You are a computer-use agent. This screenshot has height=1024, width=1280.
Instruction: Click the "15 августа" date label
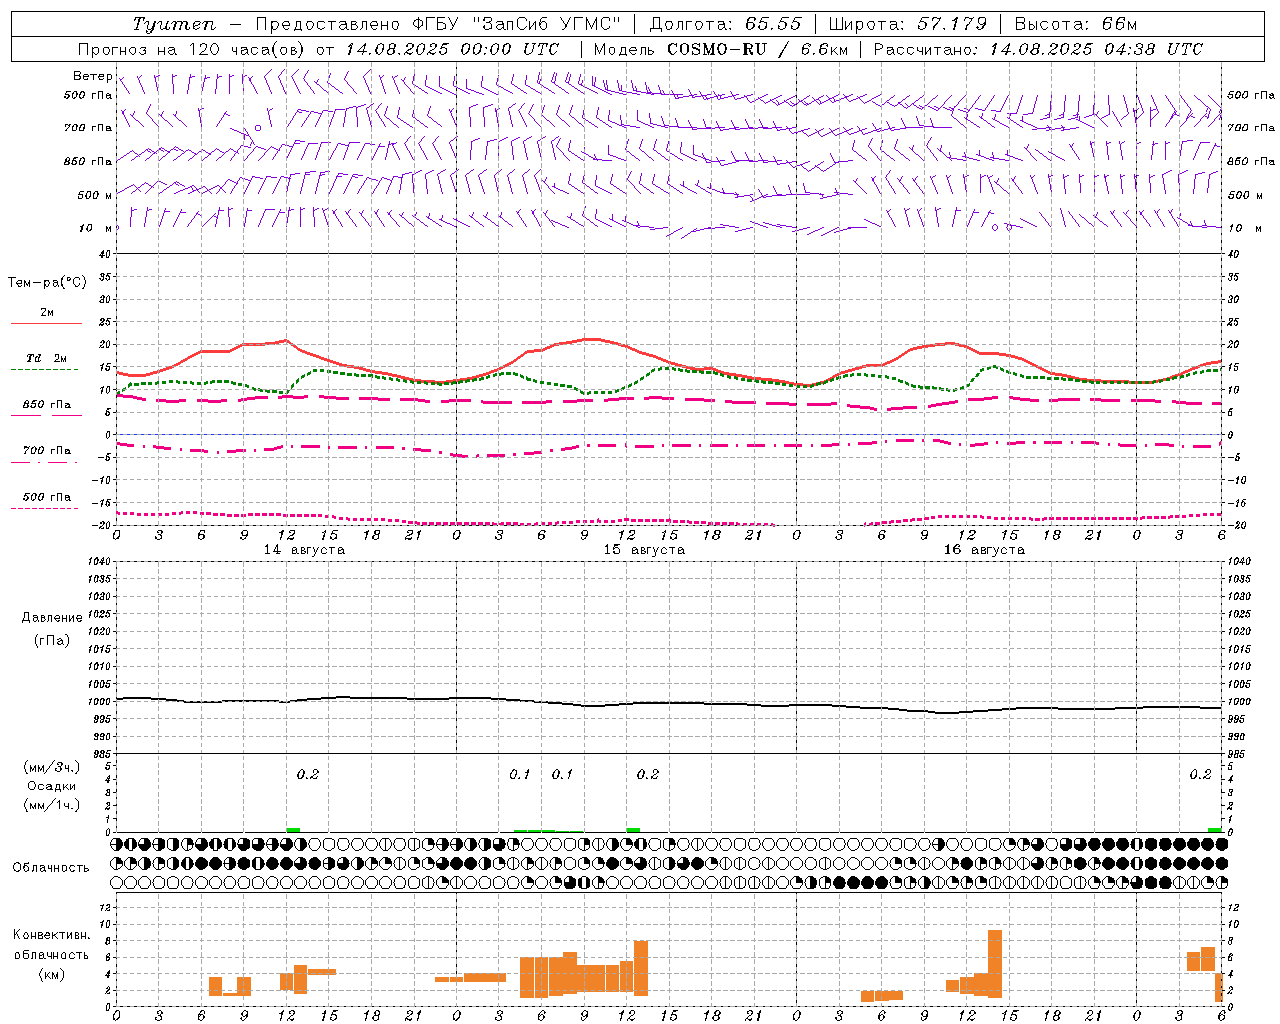(x=644, y=550)
